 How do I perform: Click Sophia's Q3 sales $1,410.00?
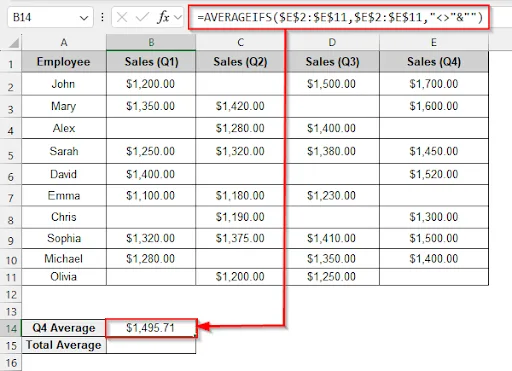[x=332, y=238]
